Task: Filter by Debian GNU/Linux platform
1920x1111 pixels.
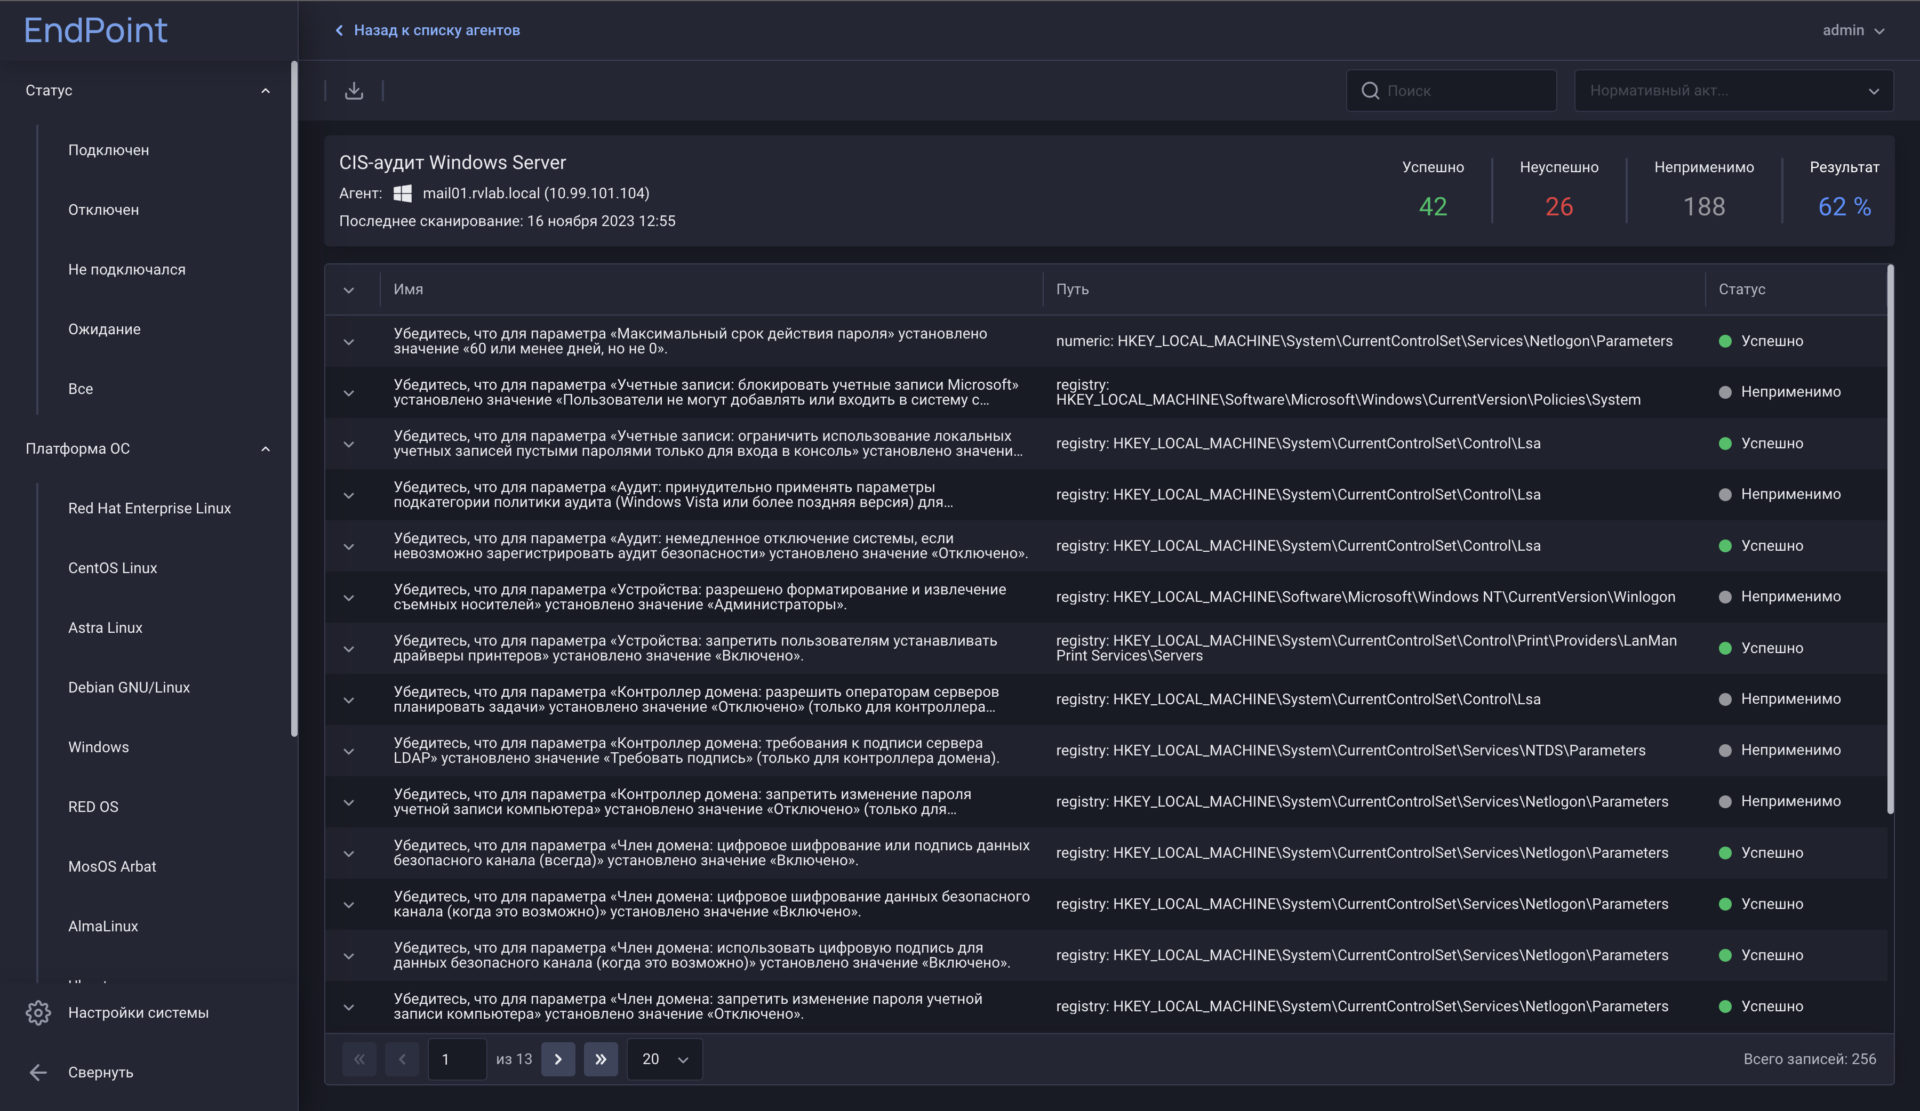Action: click(x=129, y=688)
